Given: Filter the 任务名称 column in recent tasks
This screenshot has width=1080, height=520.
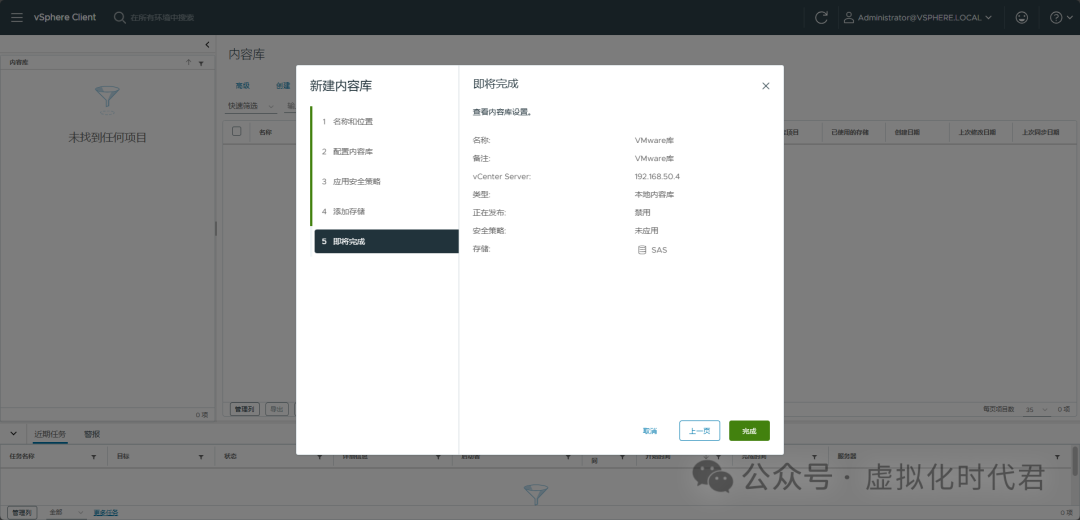Looking at the screenshot, I should click(x=94, y=457).
